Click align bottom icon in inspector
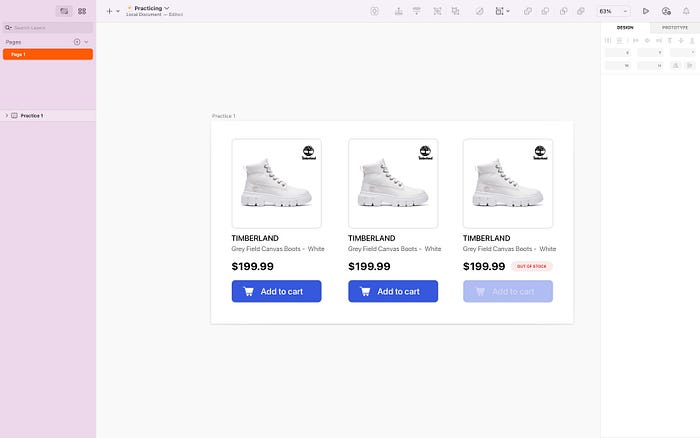The width and height of the screenshot is (700, 438). (x=692, y=41)
